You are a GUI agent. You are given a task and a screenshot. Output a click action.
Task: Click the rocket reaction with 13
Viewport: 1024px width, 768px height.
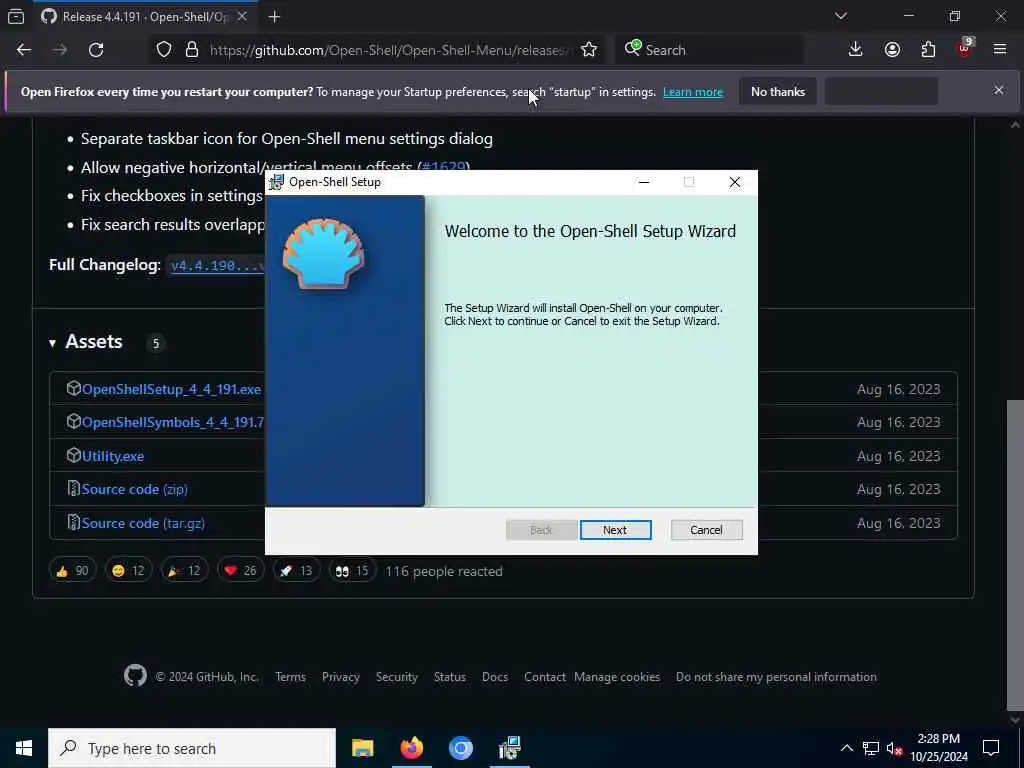point(296,571)
